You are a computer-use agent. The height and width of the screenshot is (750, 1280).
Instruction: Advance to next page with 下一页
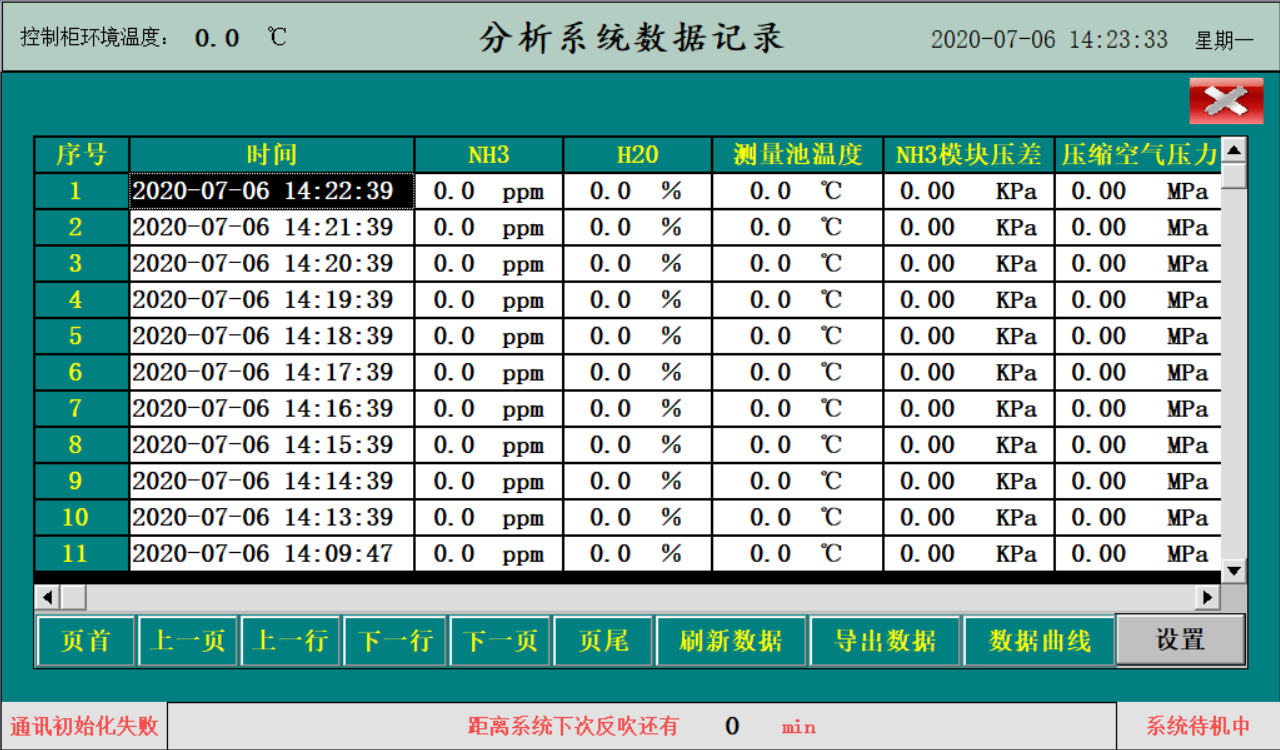(500, 641)
